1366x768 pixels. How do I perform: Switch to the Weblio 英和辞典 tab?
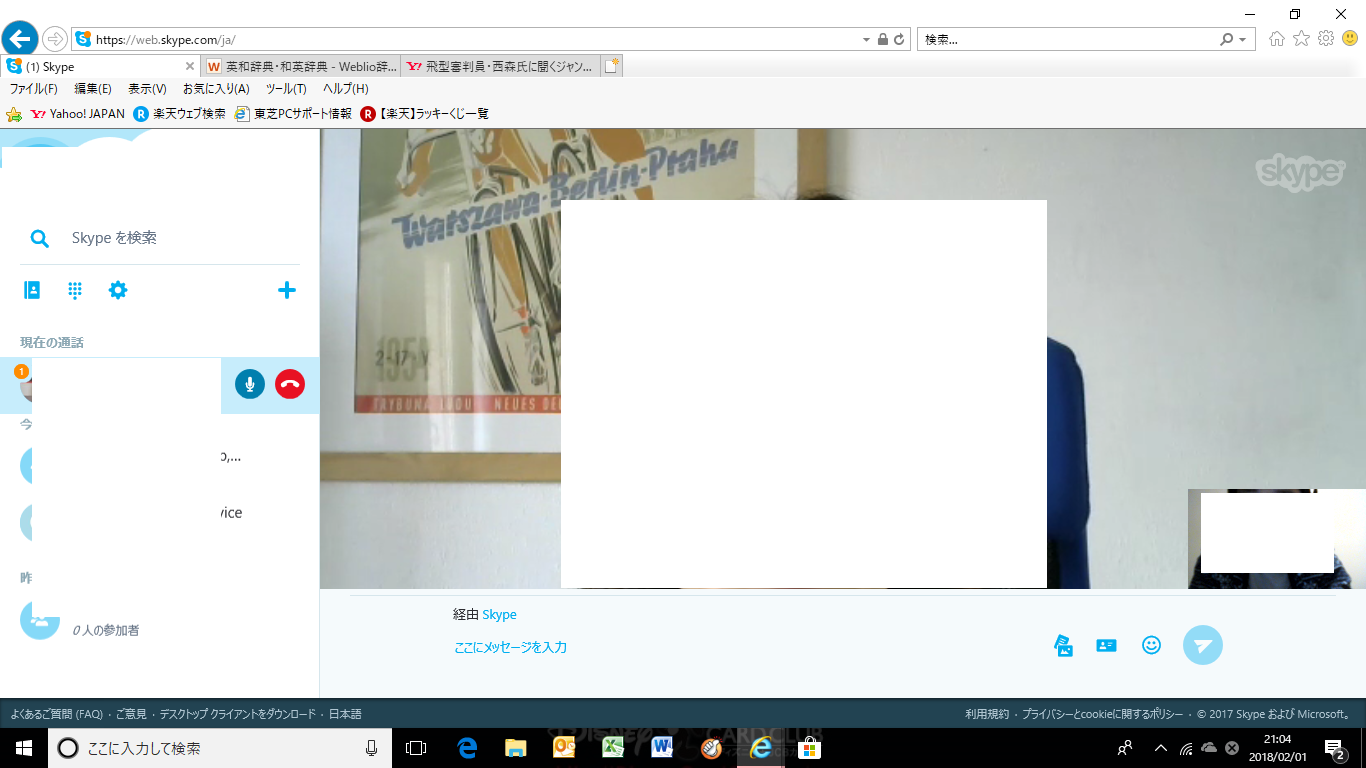click(301, 67)
